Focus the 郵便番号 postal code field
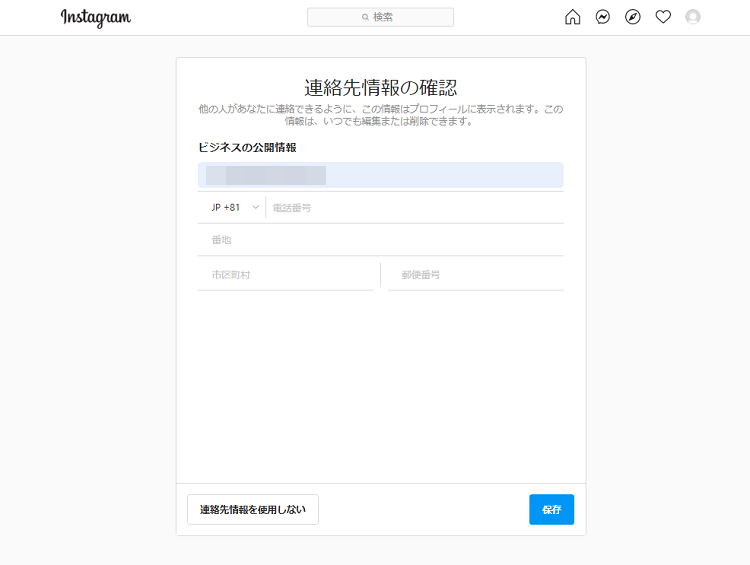Screen dimensions: 750x565 (x=475, y=275)
